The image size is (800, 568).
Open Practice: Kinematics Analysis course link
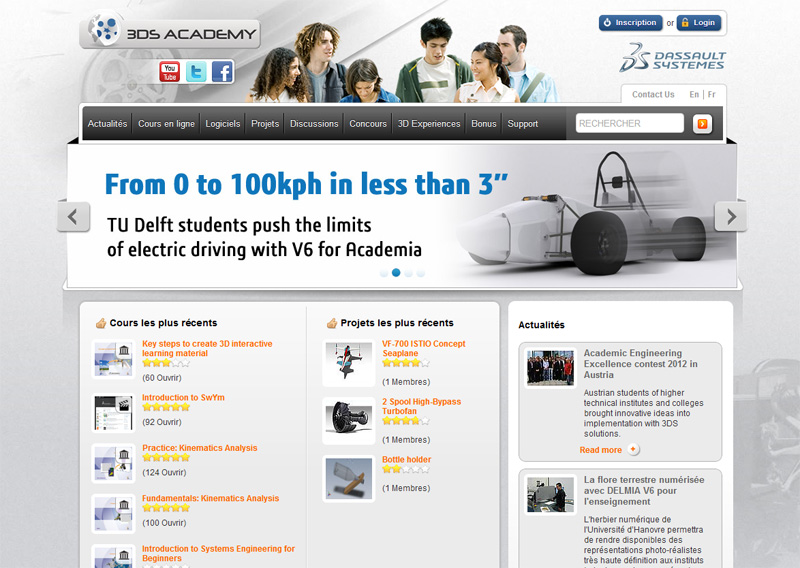[x=199, y=448]
